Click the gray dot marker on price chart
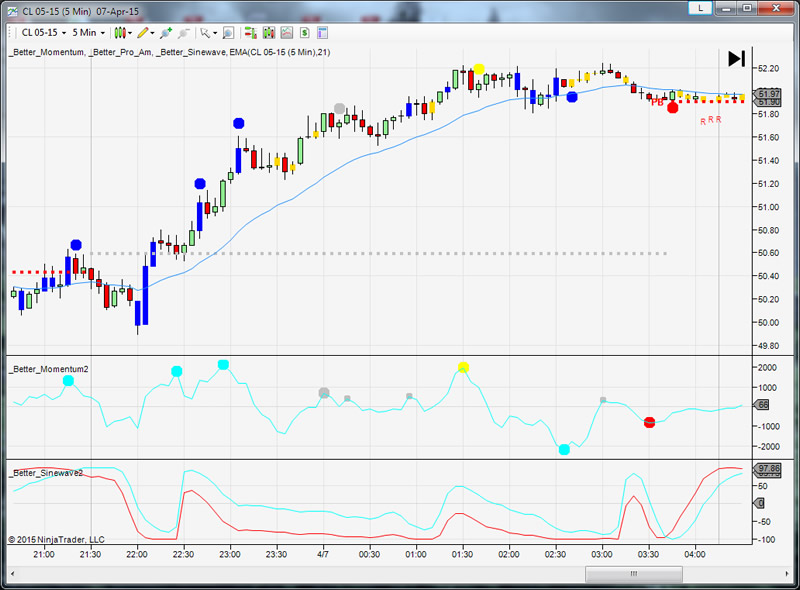This screenshot has height=590, width=800. 339,108
